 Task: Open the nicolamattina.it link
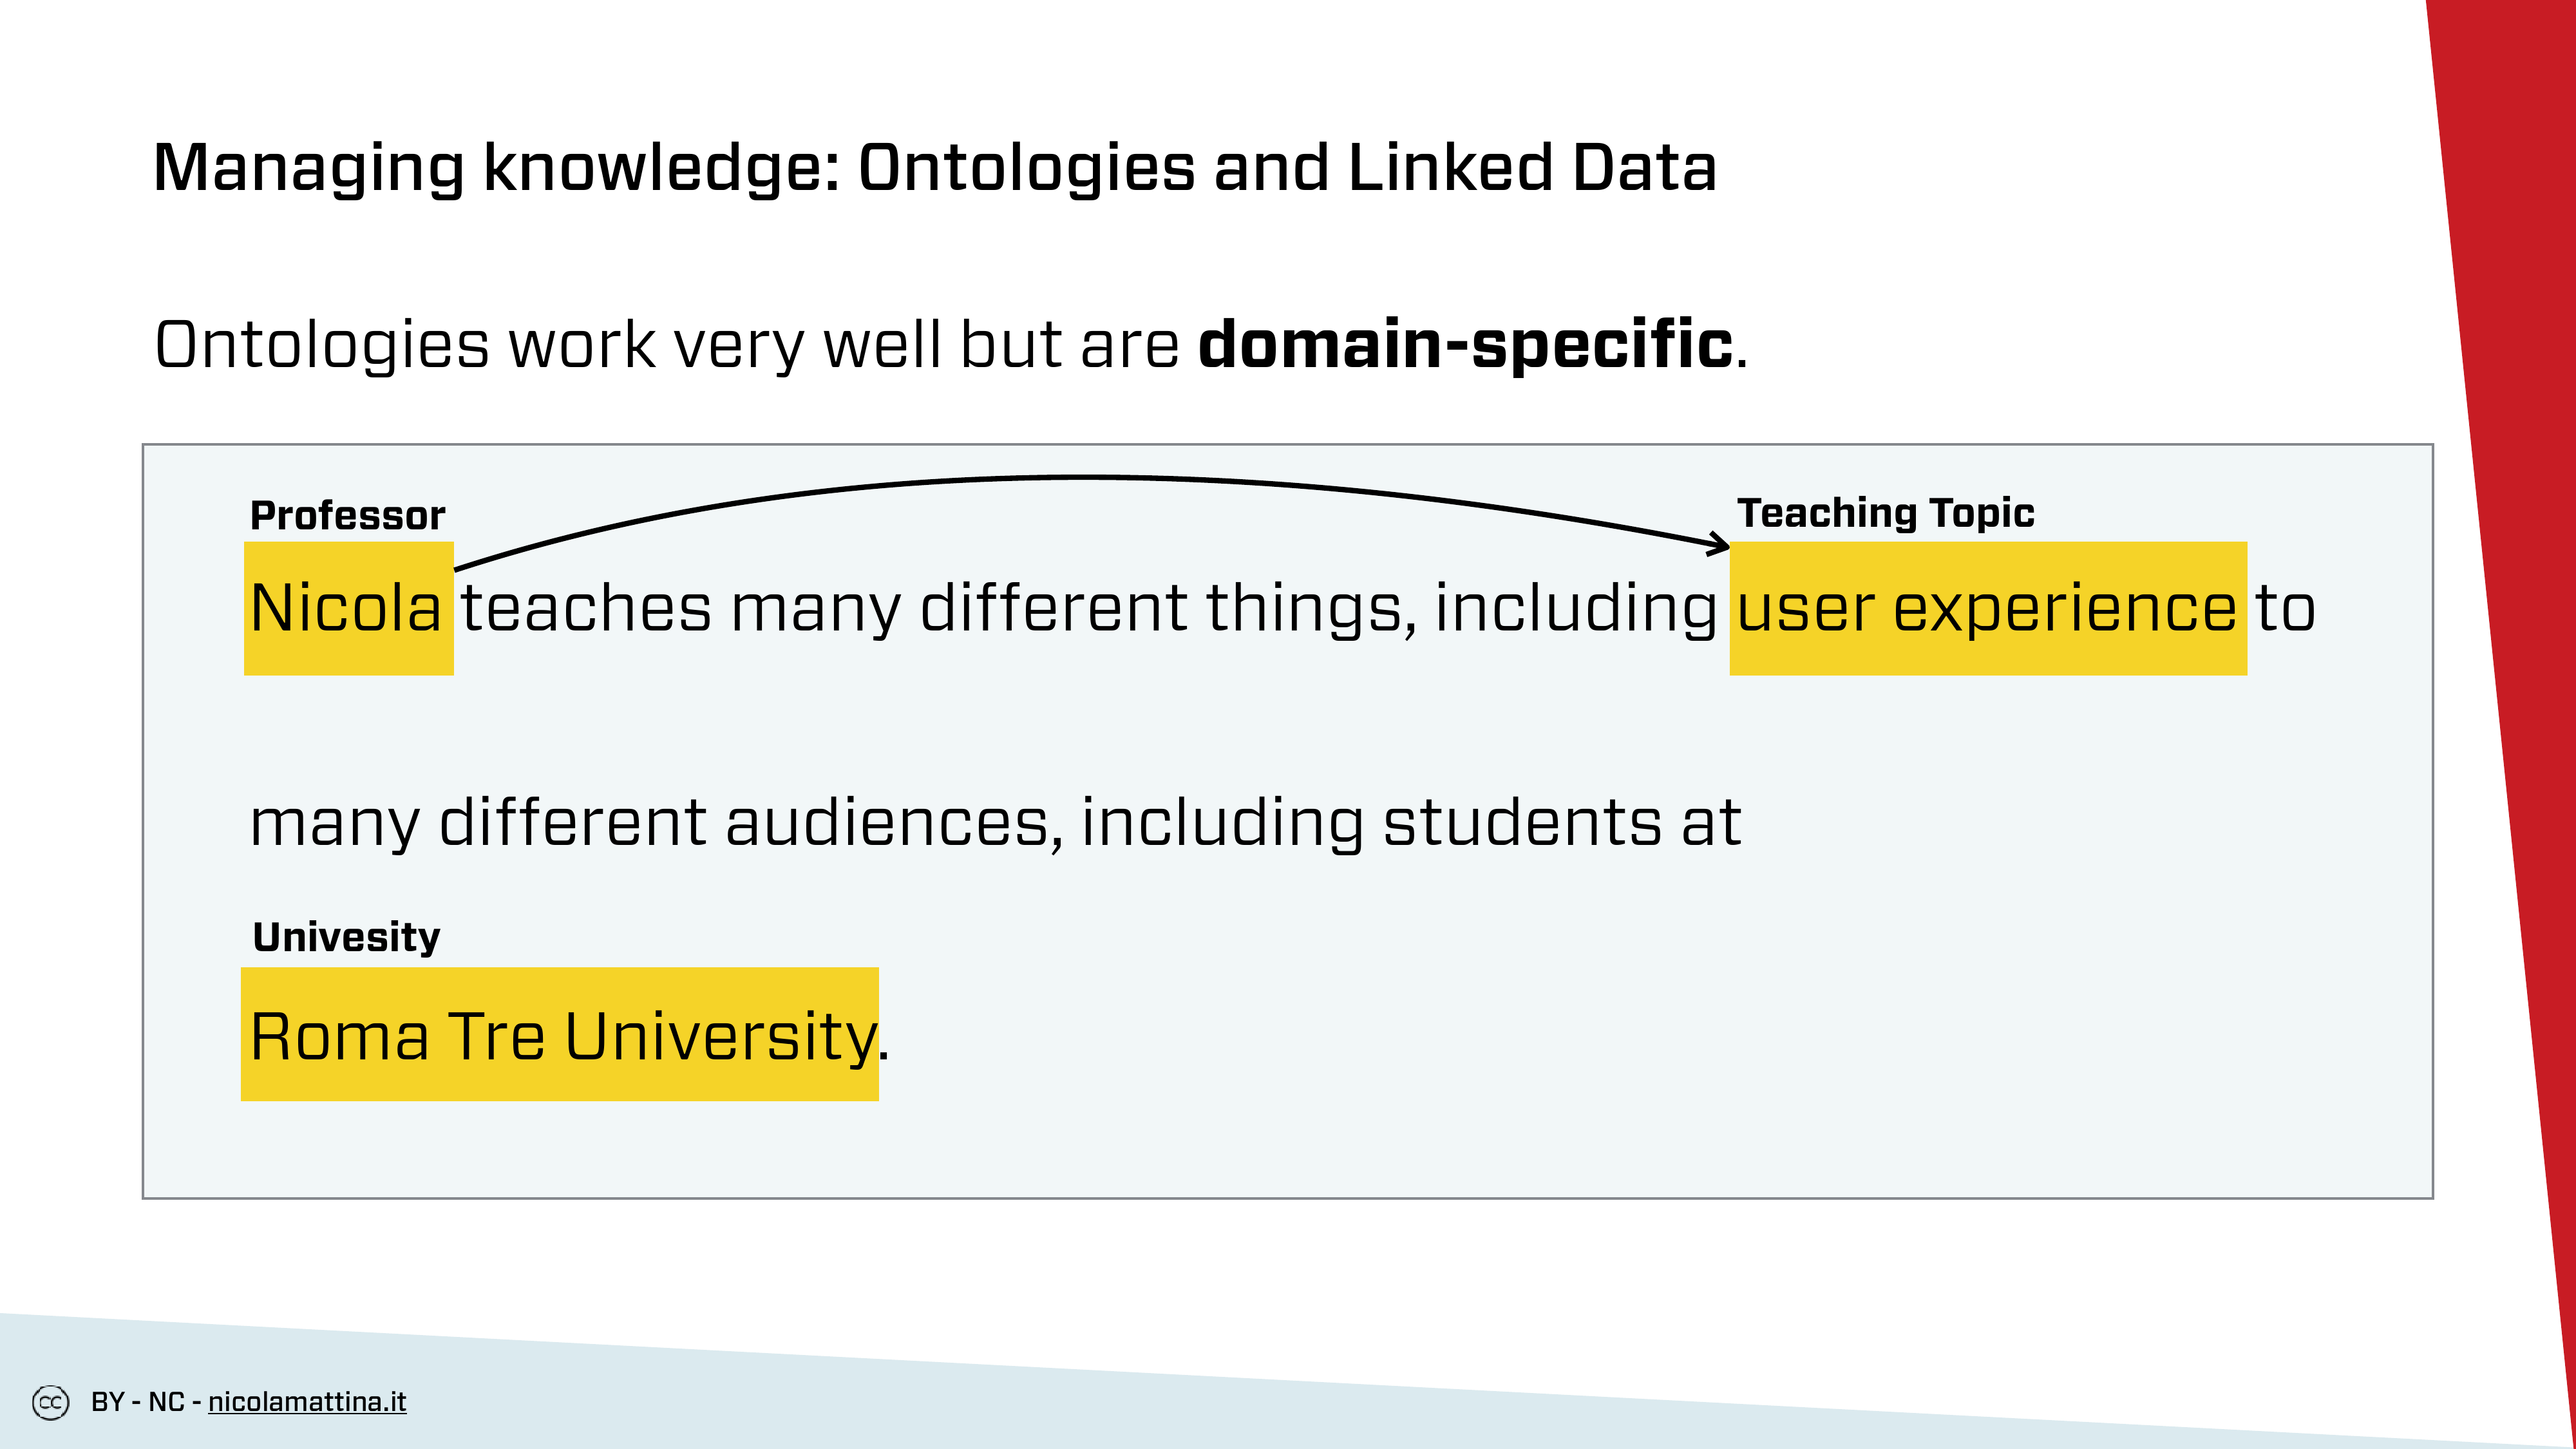[307, 1402]
